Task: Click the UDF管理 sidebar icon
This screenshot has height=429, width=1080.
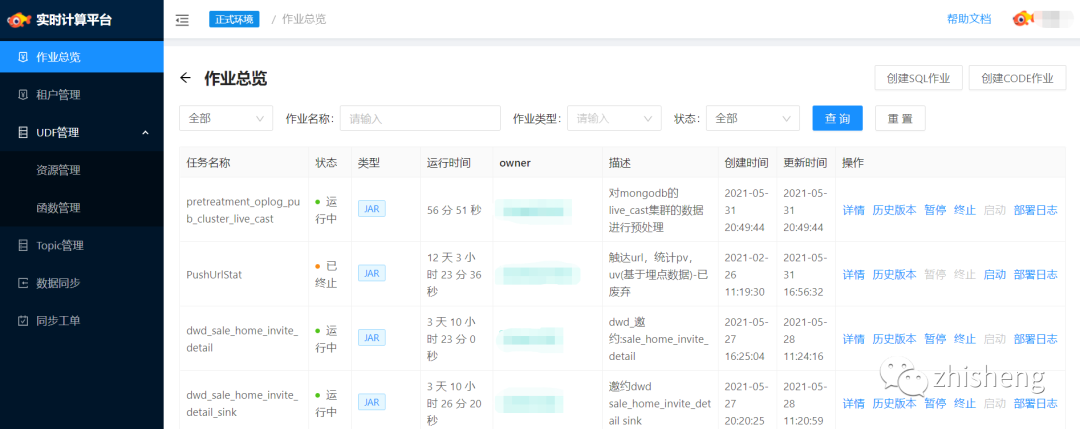Action: tap(23, 132)
